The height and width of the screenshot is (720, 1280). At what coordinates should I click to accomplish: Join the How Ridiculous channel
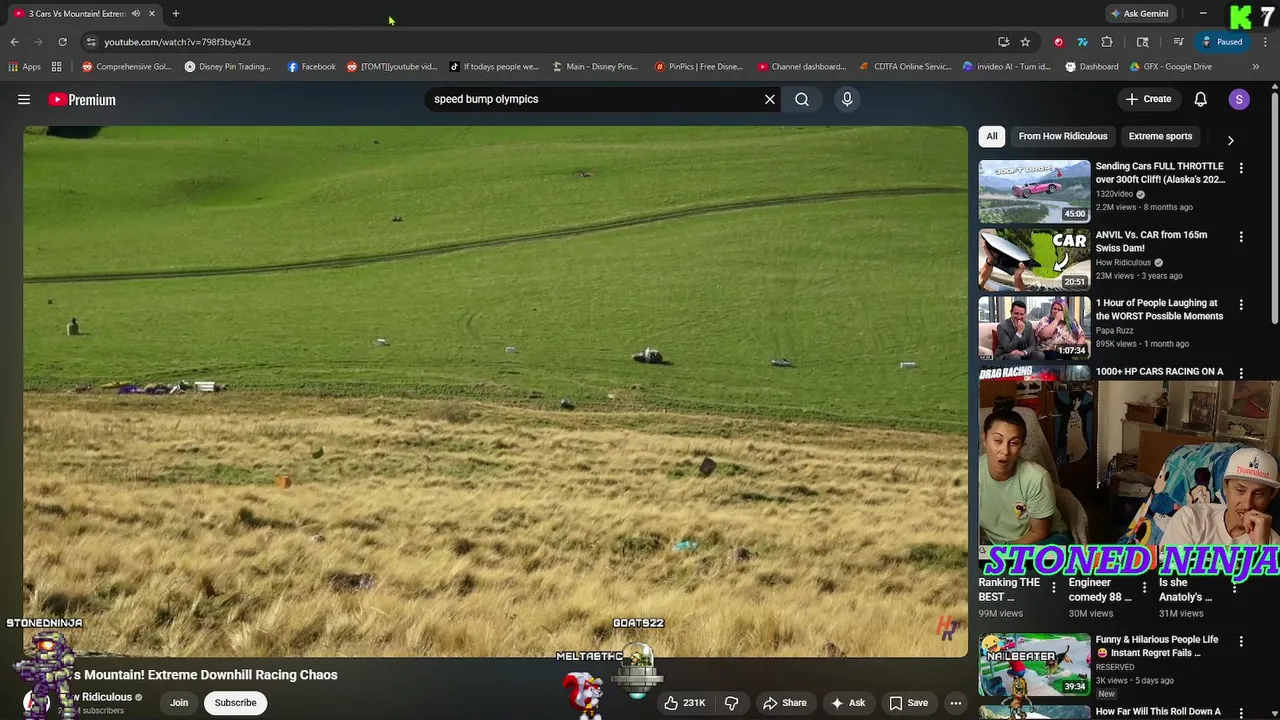pos(179,703)
